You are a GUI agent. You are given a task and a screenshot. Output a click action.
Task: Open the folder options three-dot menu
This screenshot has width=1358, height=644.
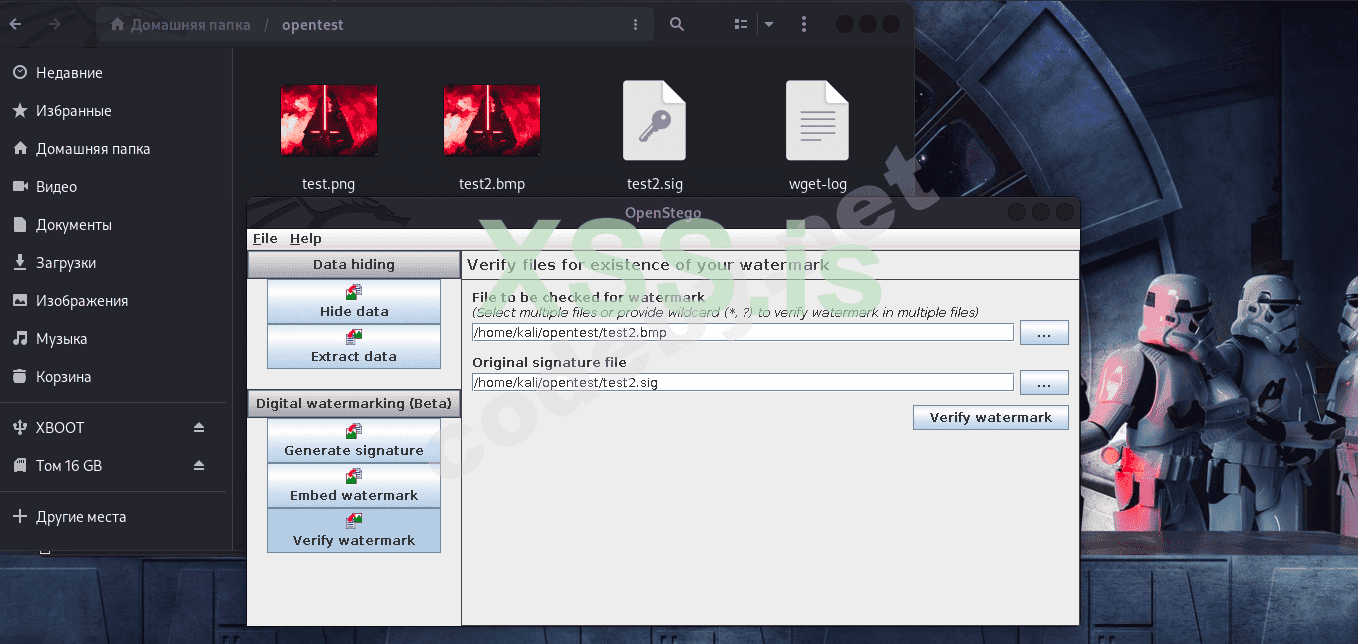click(636, 24)
